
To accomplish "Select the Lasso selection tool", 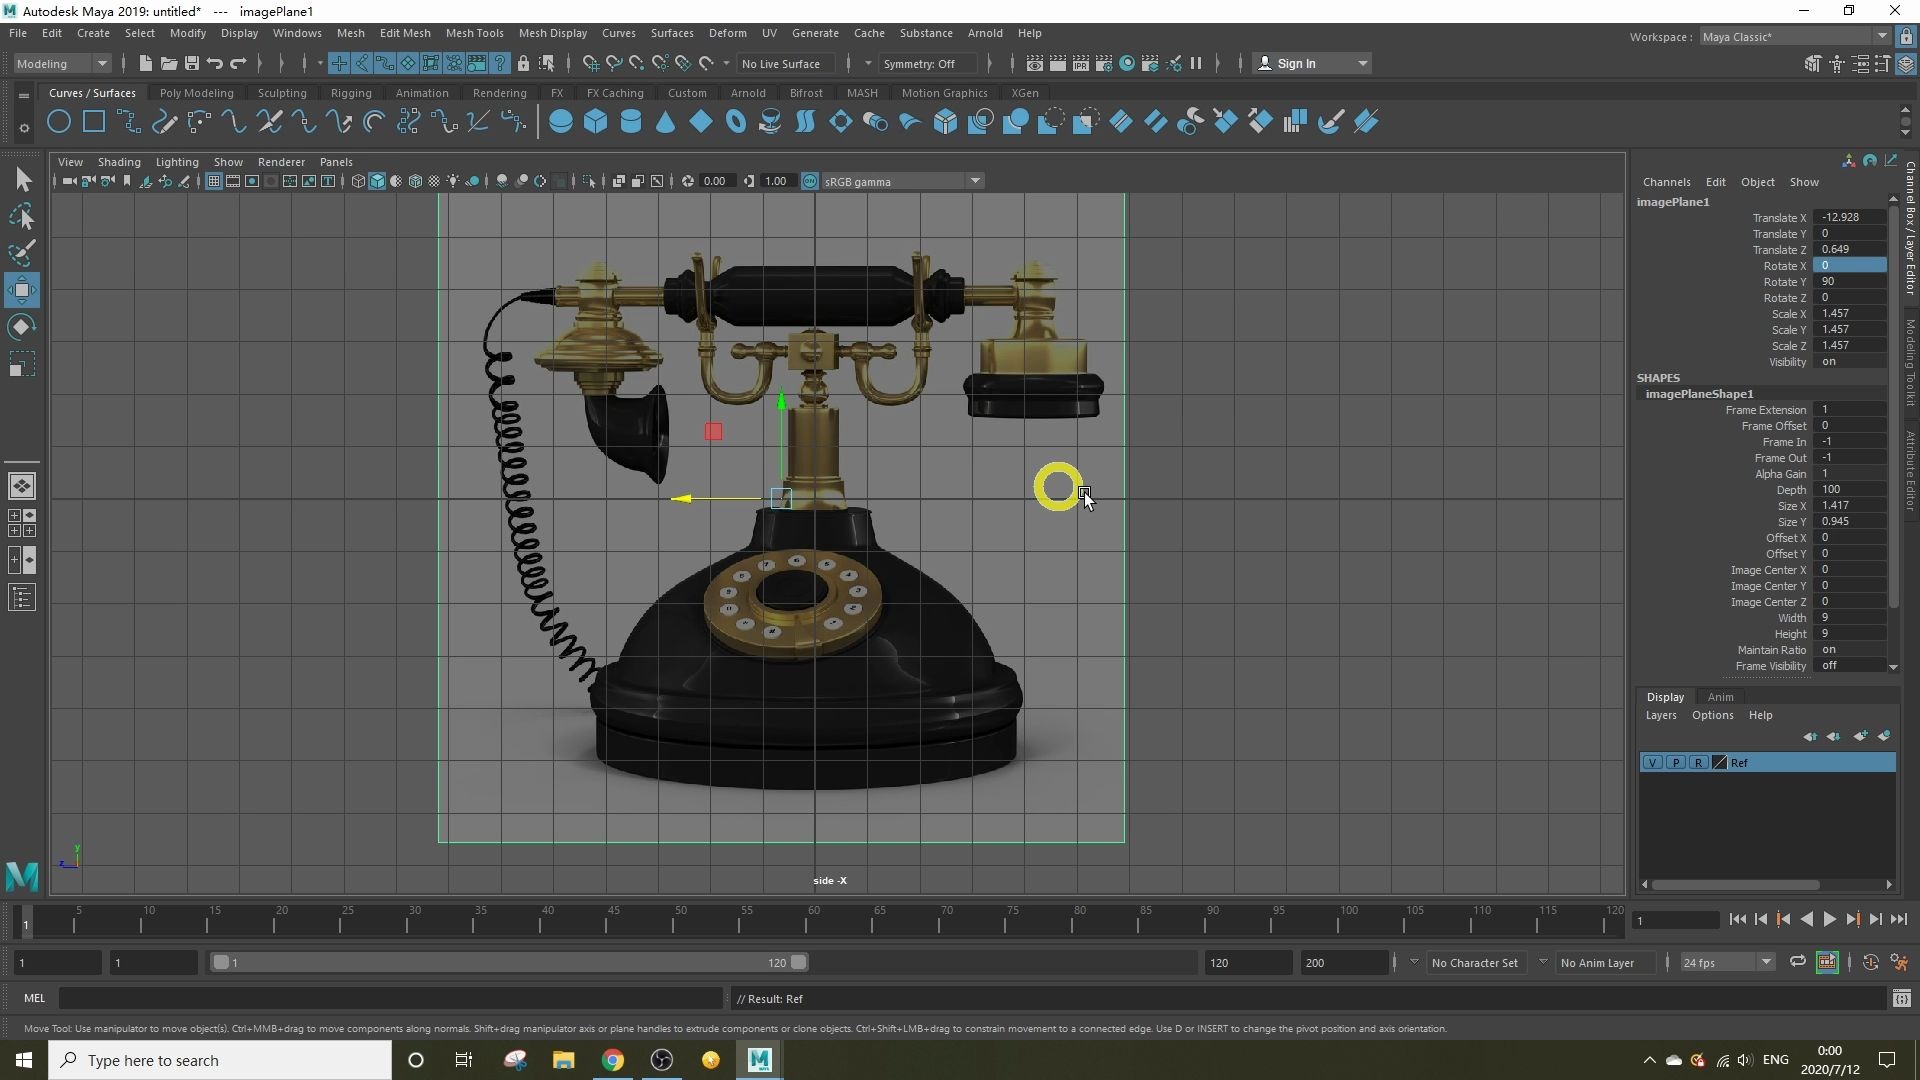I will point(22,217).
